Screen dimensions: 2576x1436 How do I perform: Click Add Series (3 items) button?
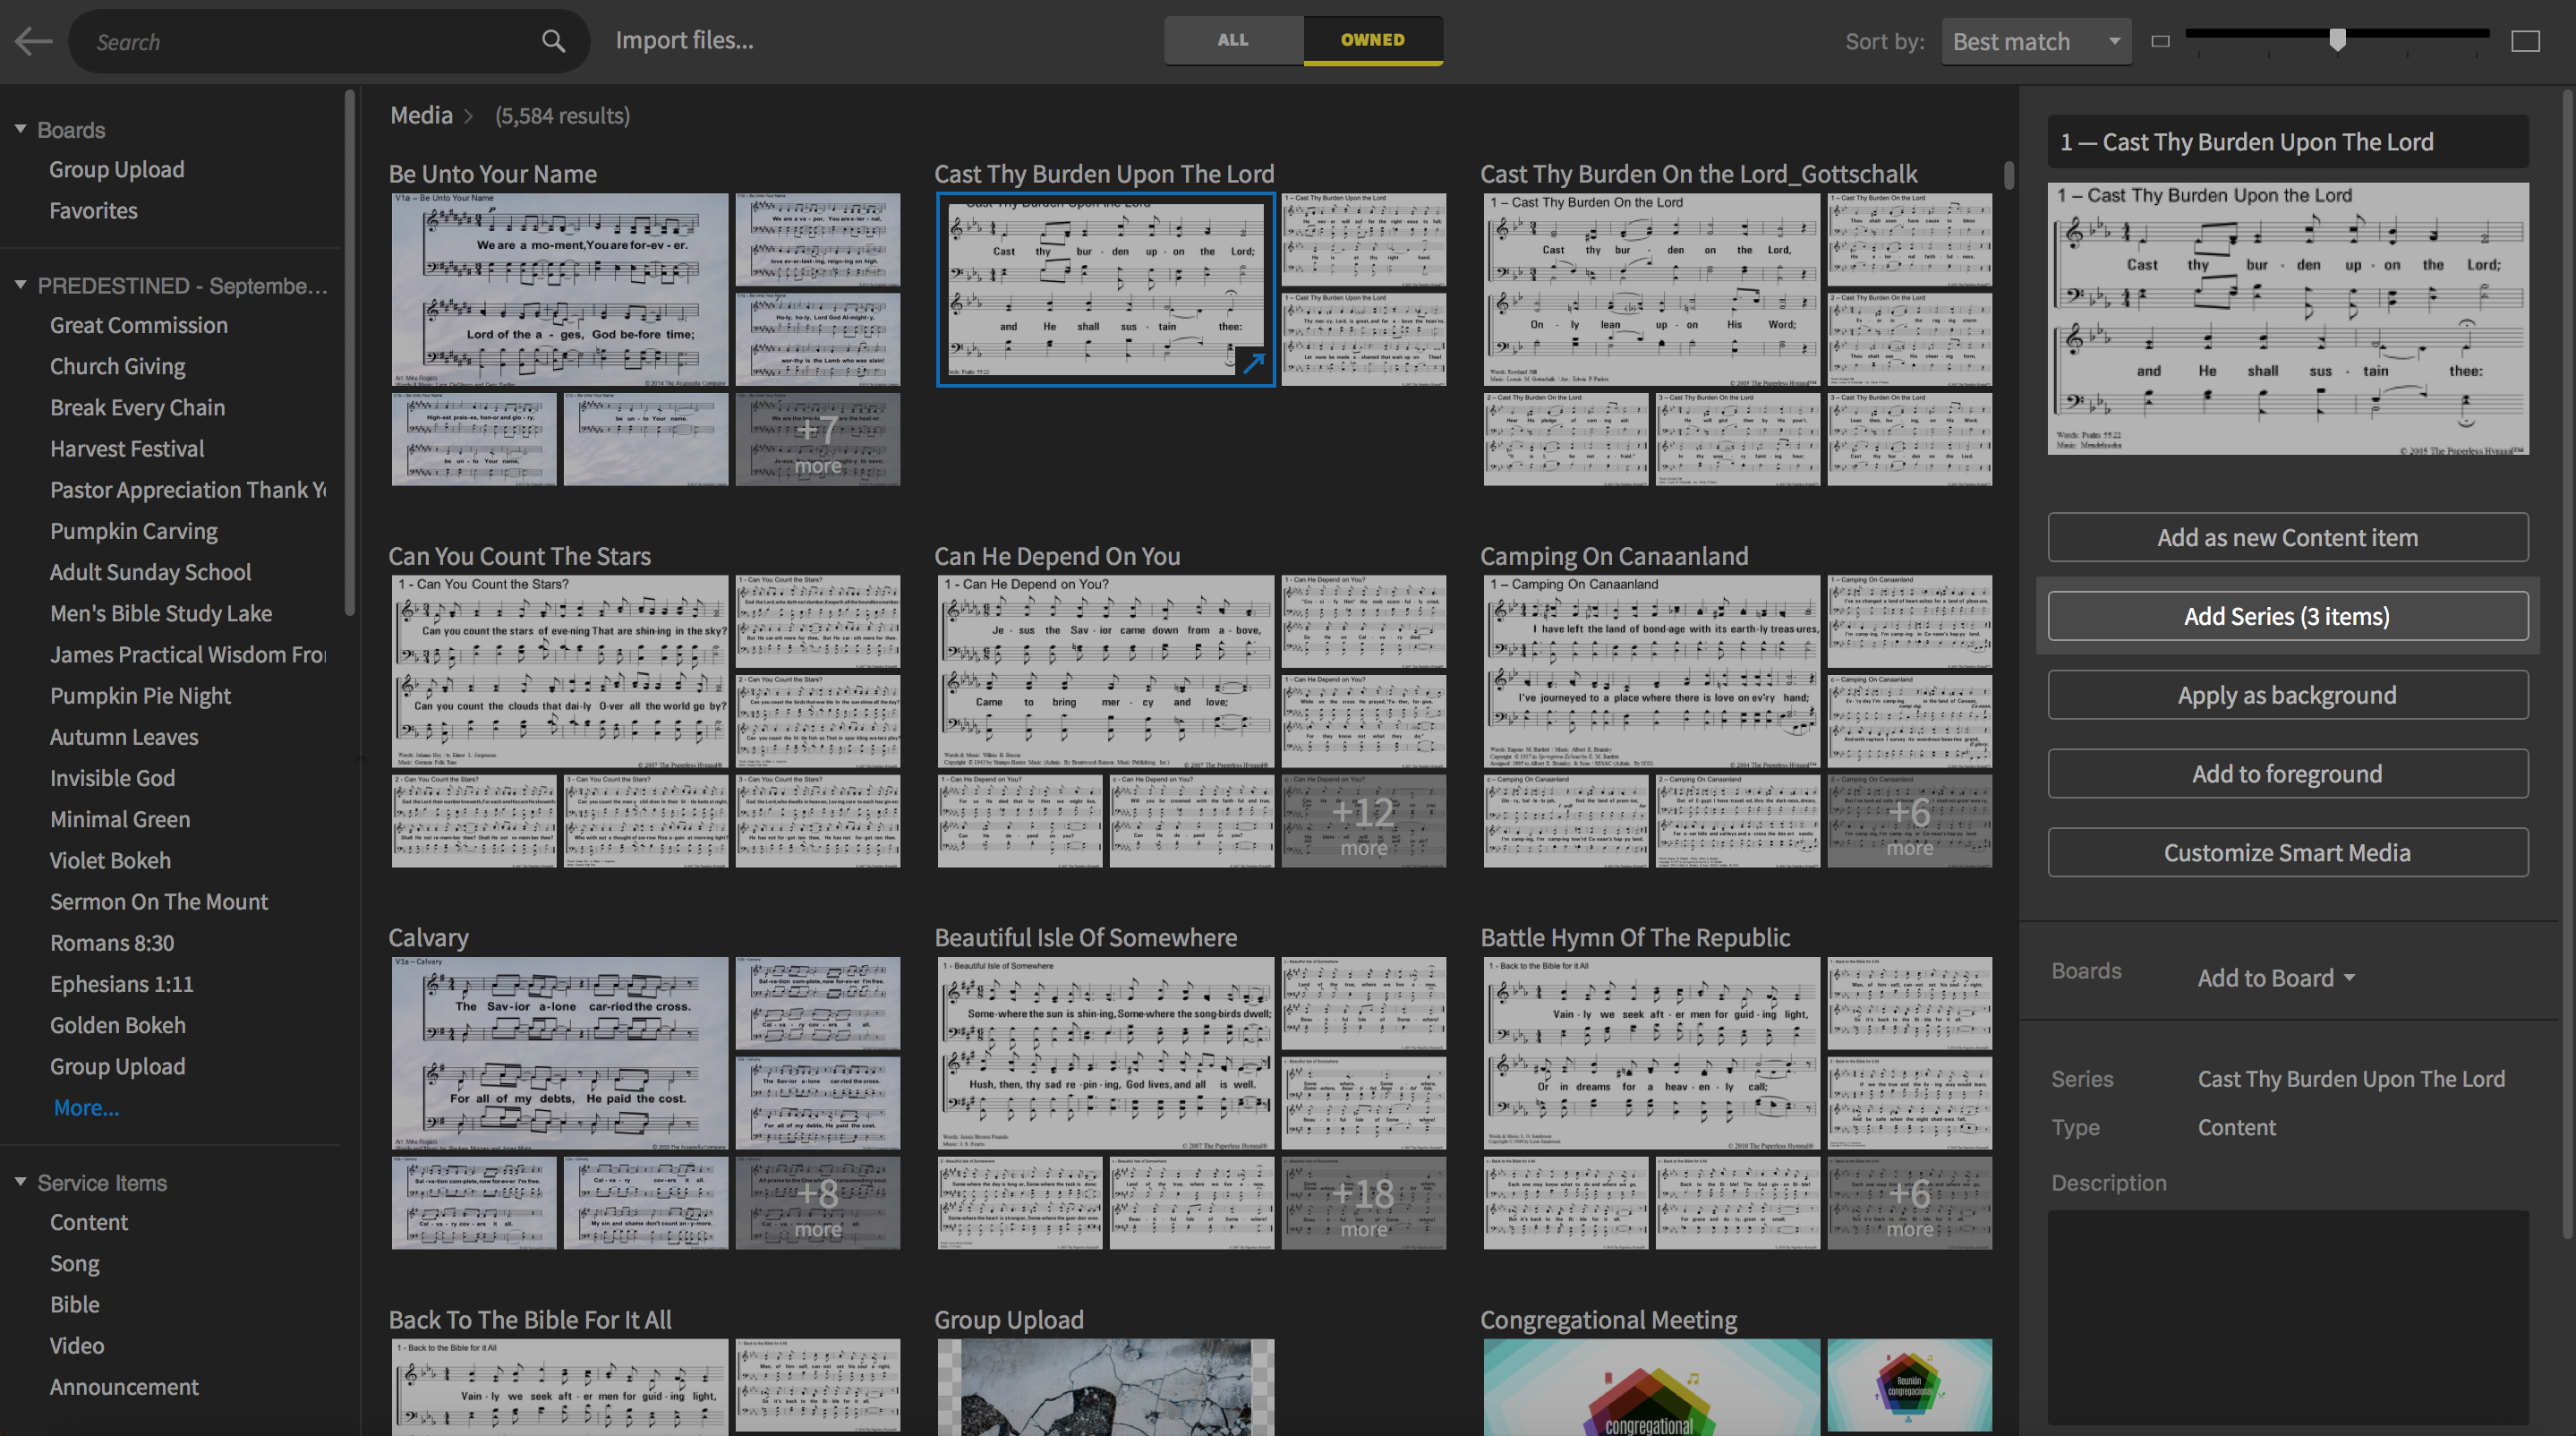tap(2286, 616)
